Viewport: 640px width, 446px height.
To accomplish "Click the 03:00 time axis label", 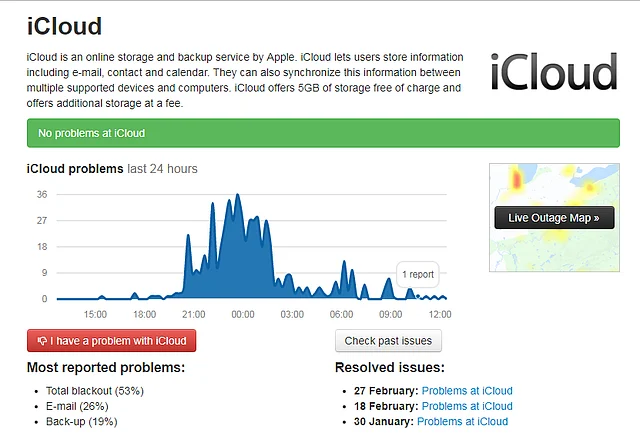I will tap(292, 315).
